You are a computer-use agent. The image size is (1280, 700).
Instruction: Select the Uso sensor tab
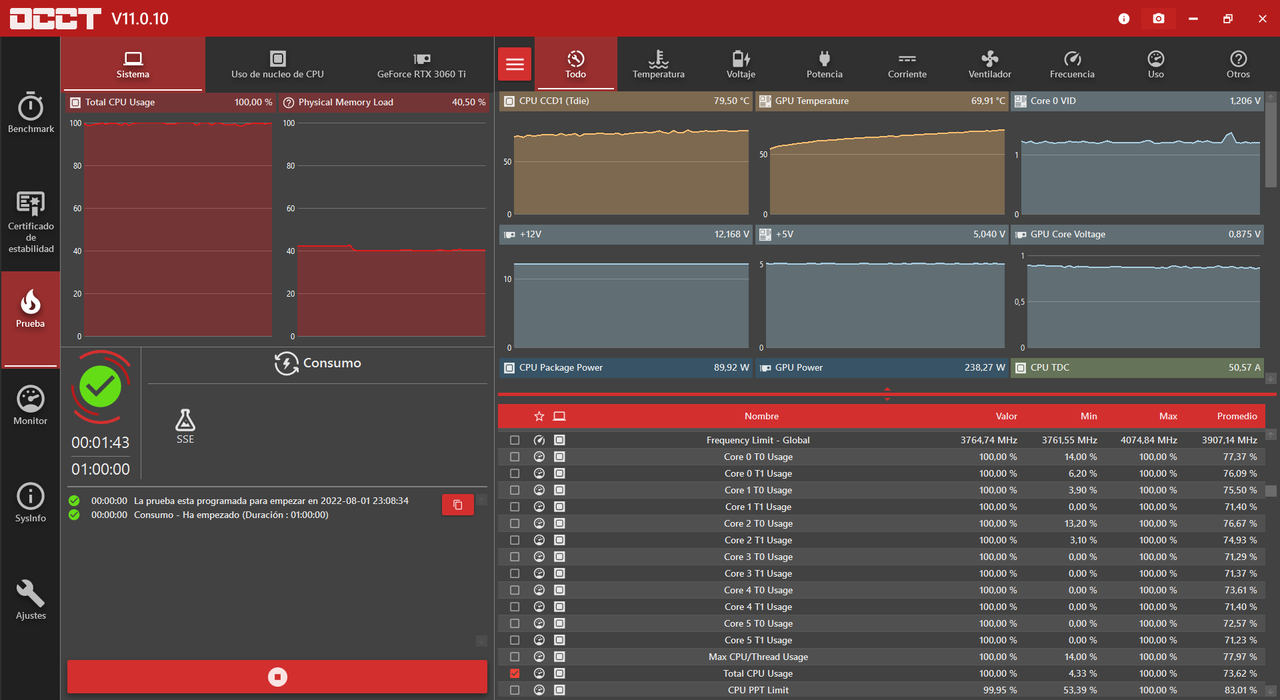coord(1156,65)
